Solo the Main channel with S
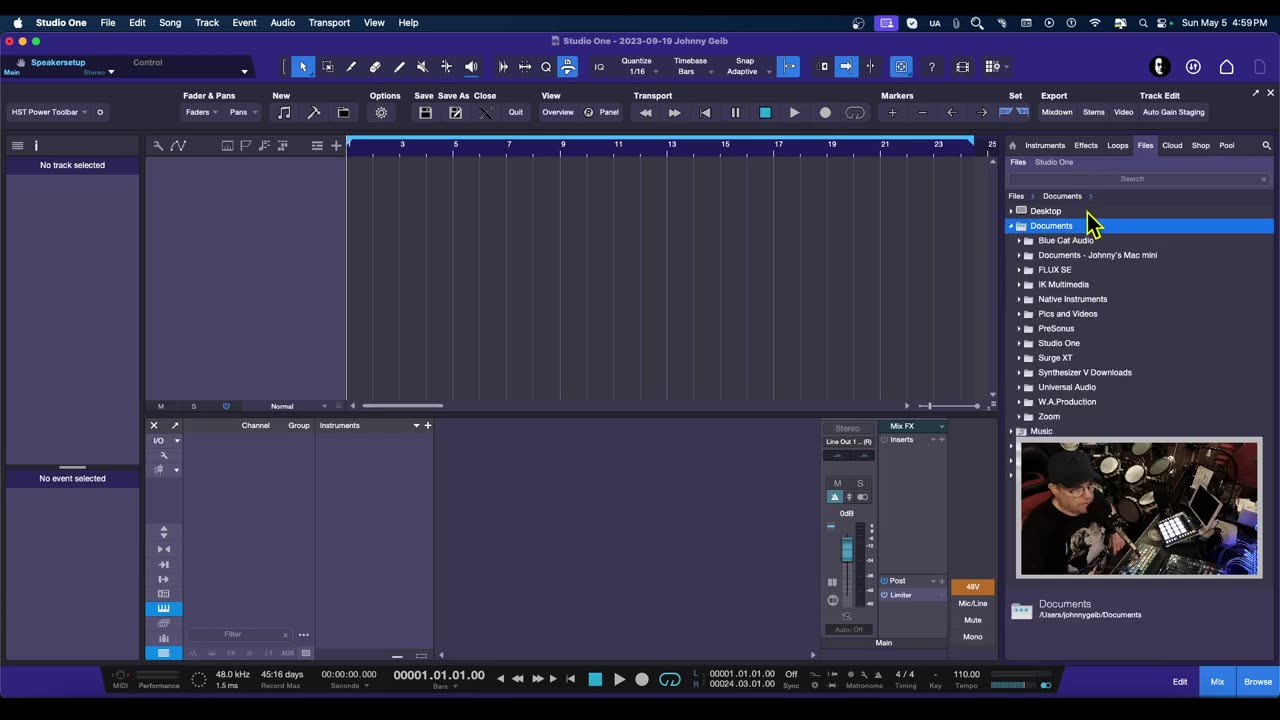The height and width of the screenshot is (720, 1280). [860, 483]
